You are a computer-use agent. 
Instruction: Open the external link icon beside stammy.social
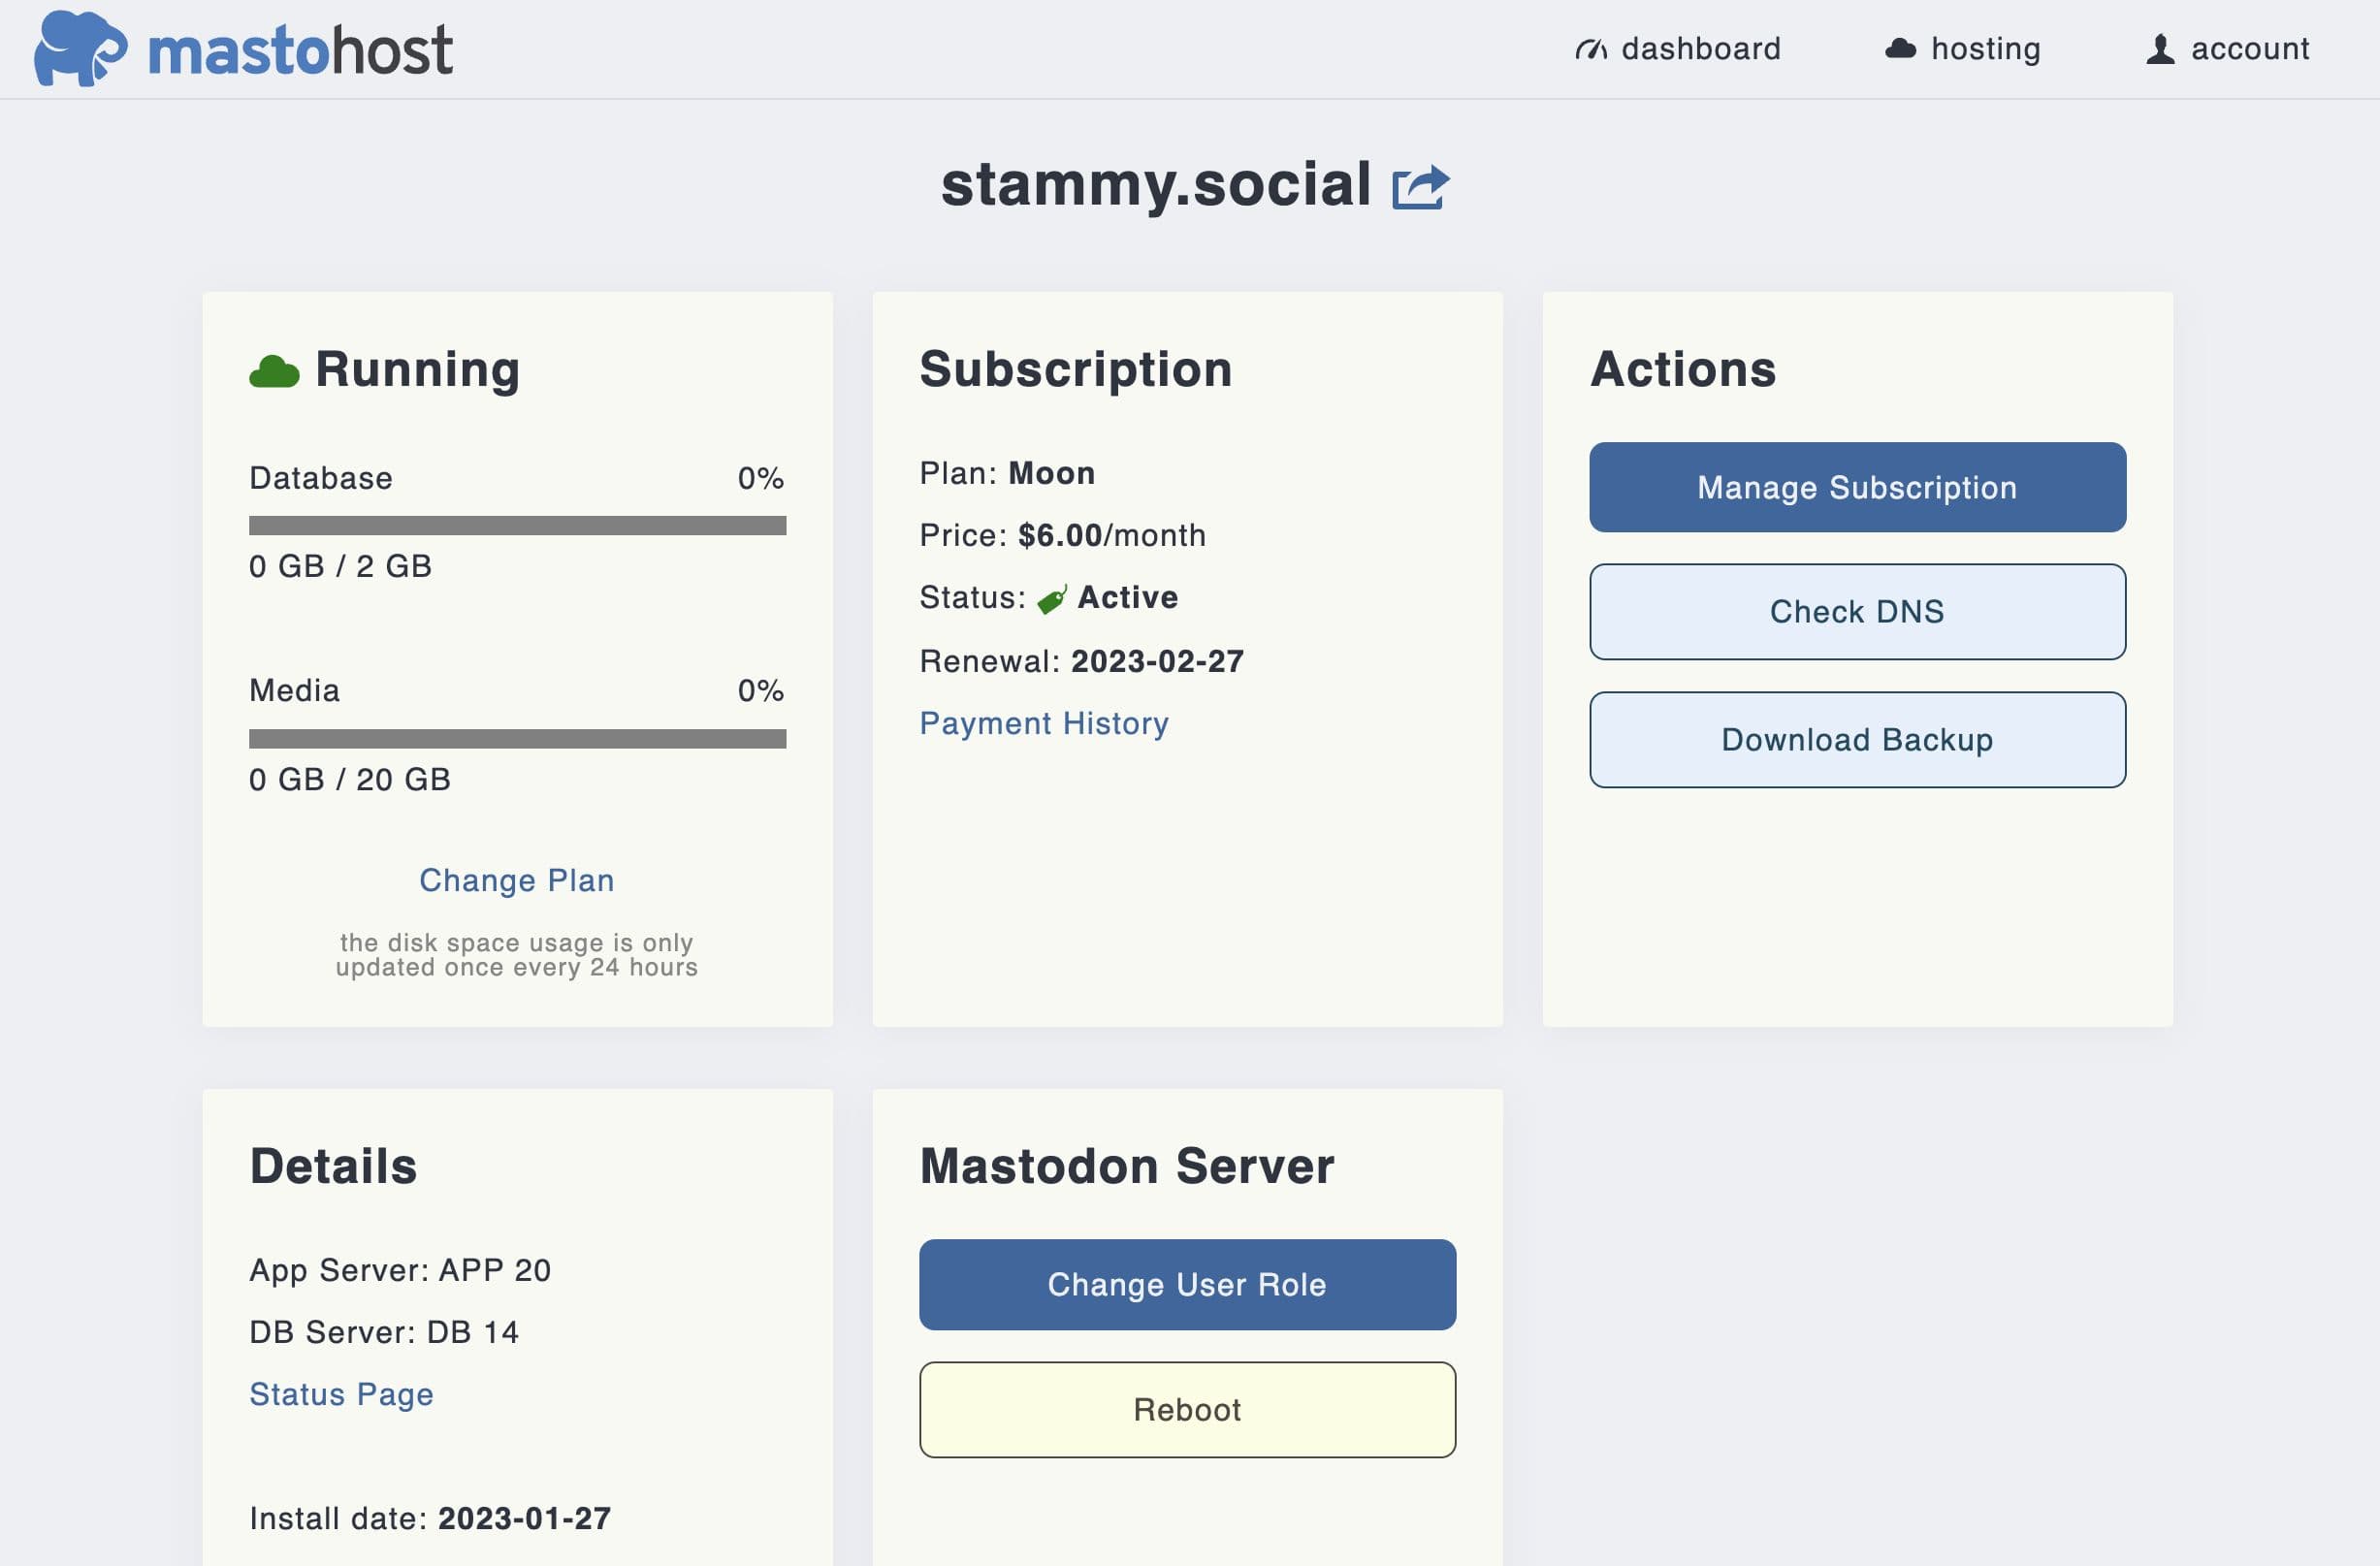1420,187
